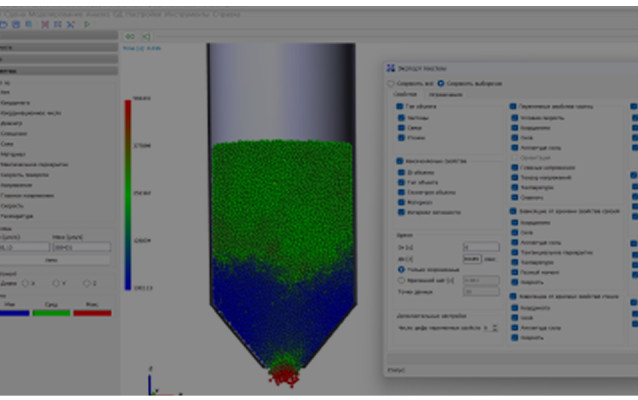
Task: Click the wide button below the min/max fields
Action: [55, 260]
